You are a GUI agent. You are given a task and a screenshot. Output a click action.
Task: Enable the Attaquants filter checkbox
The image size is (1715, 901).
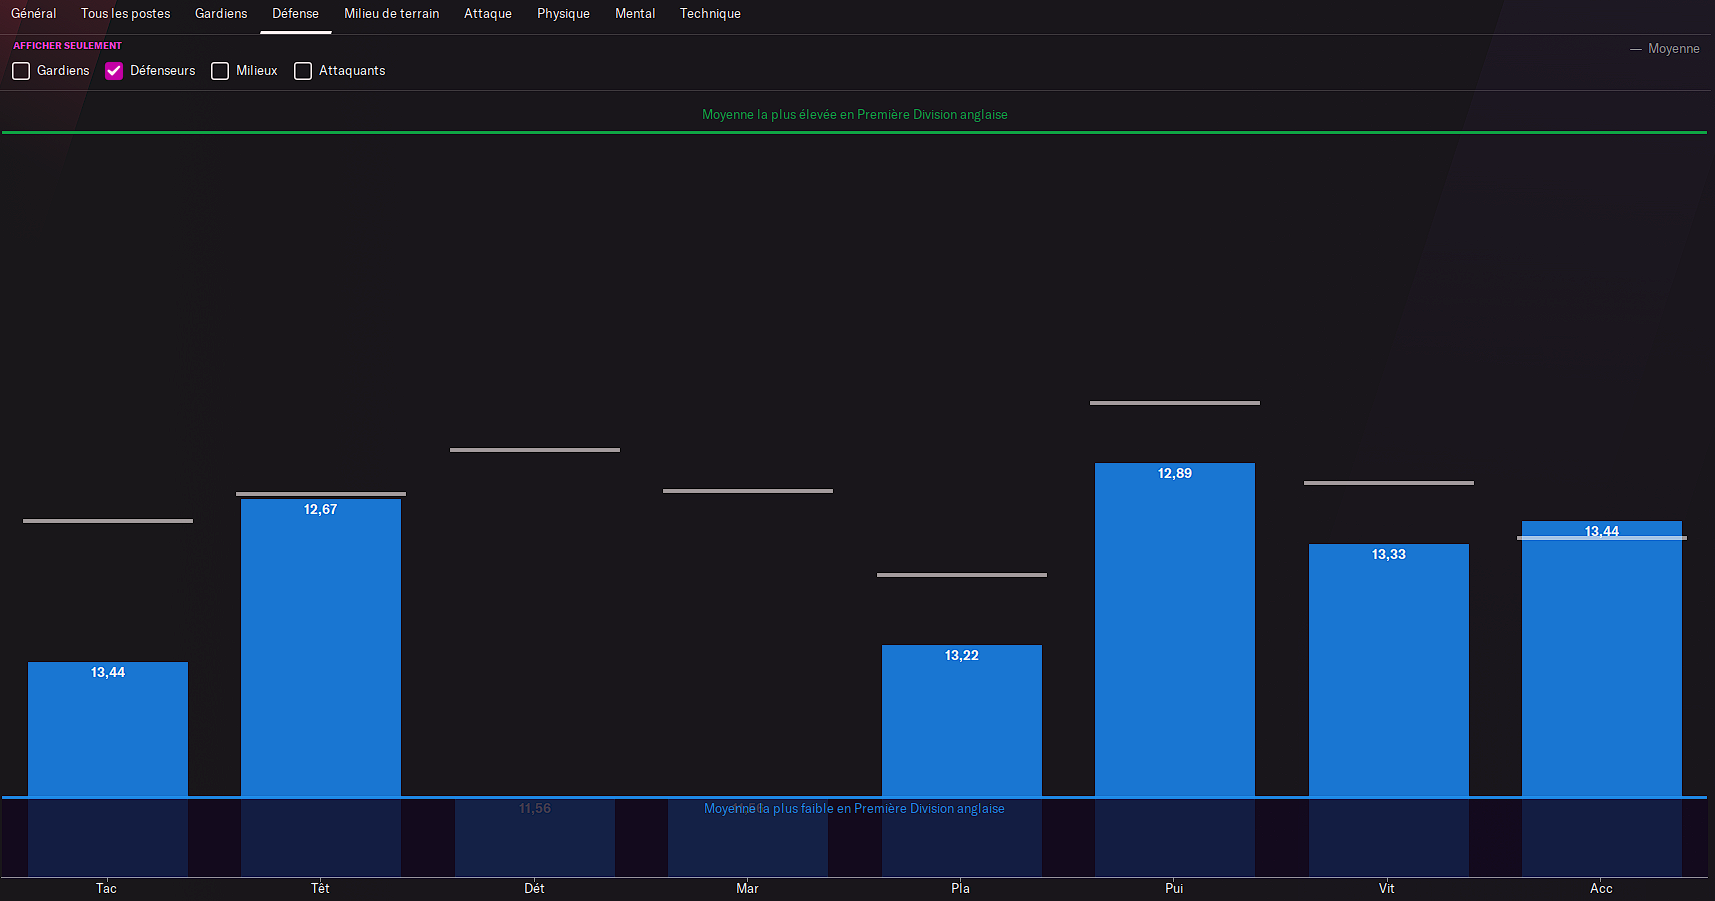[x=303, y=71]
